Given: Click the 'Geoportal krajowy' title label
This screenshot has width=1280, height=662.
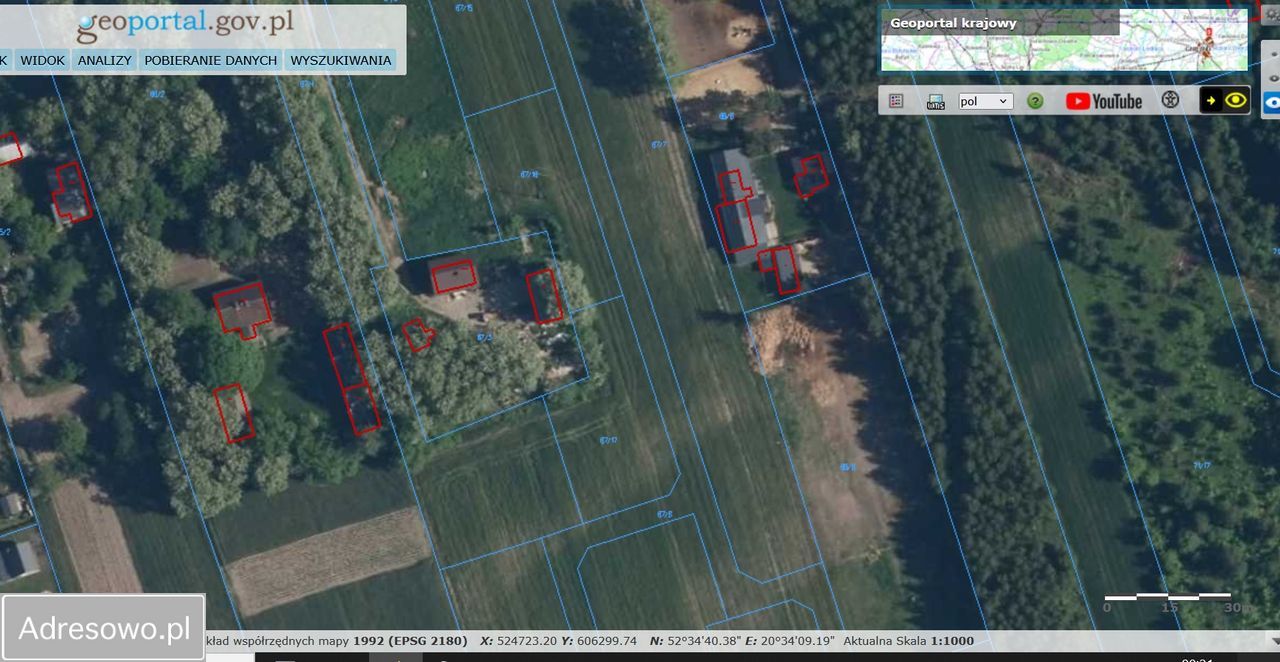Looking at the screenshot, I should (x=953, y=23).
